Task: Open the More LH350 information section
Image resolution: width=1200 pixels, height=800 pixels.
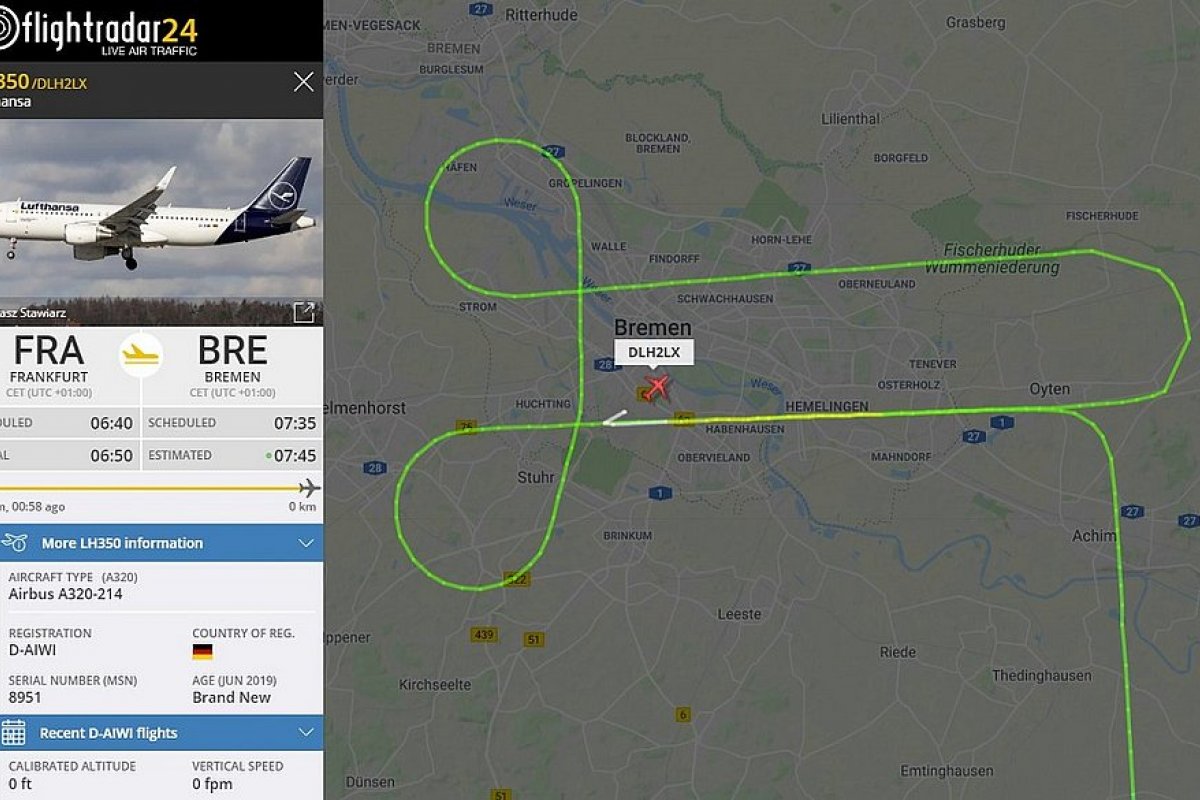Action: click(161, 543)
